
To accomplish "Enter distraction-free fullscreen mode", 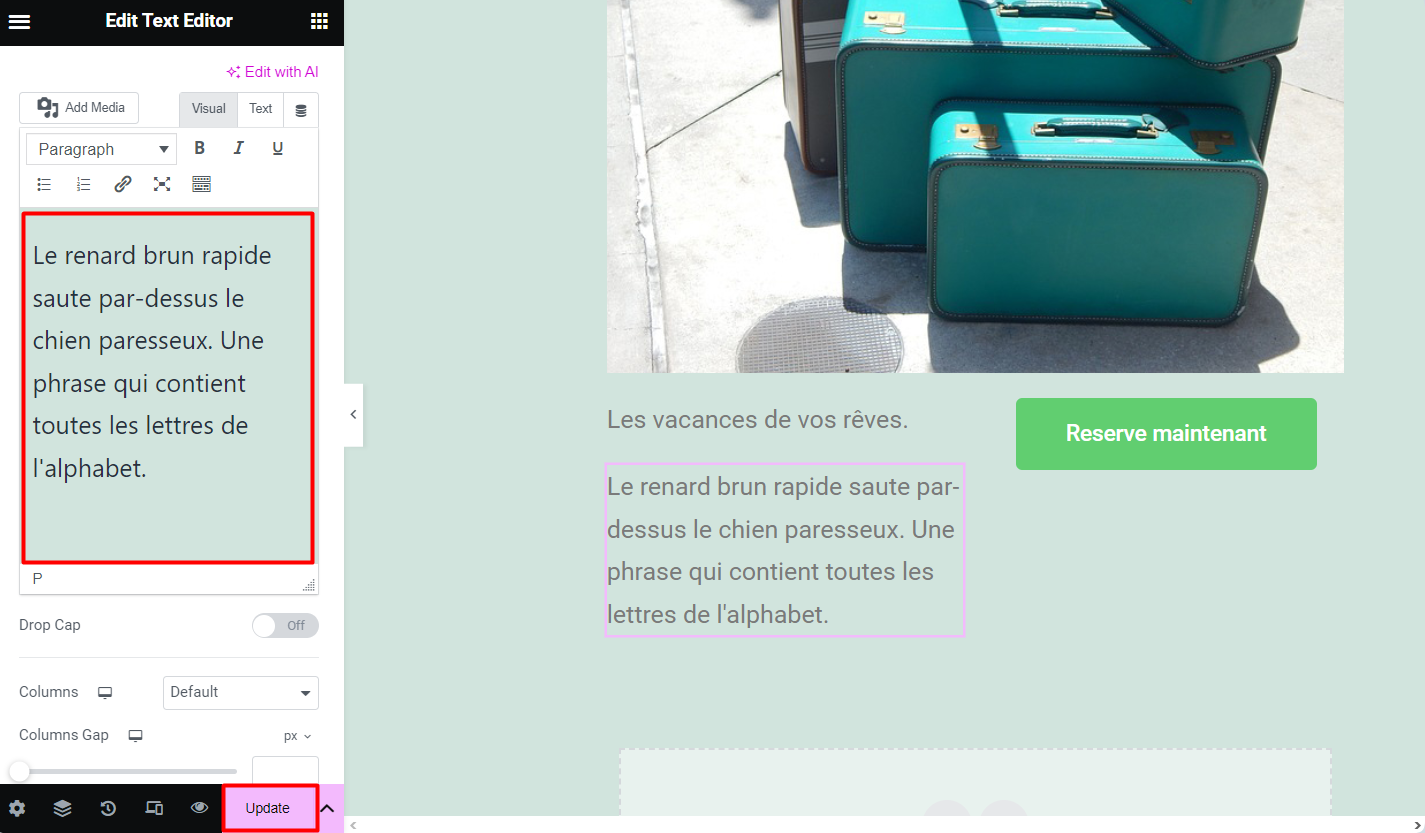I will point(162,184).
